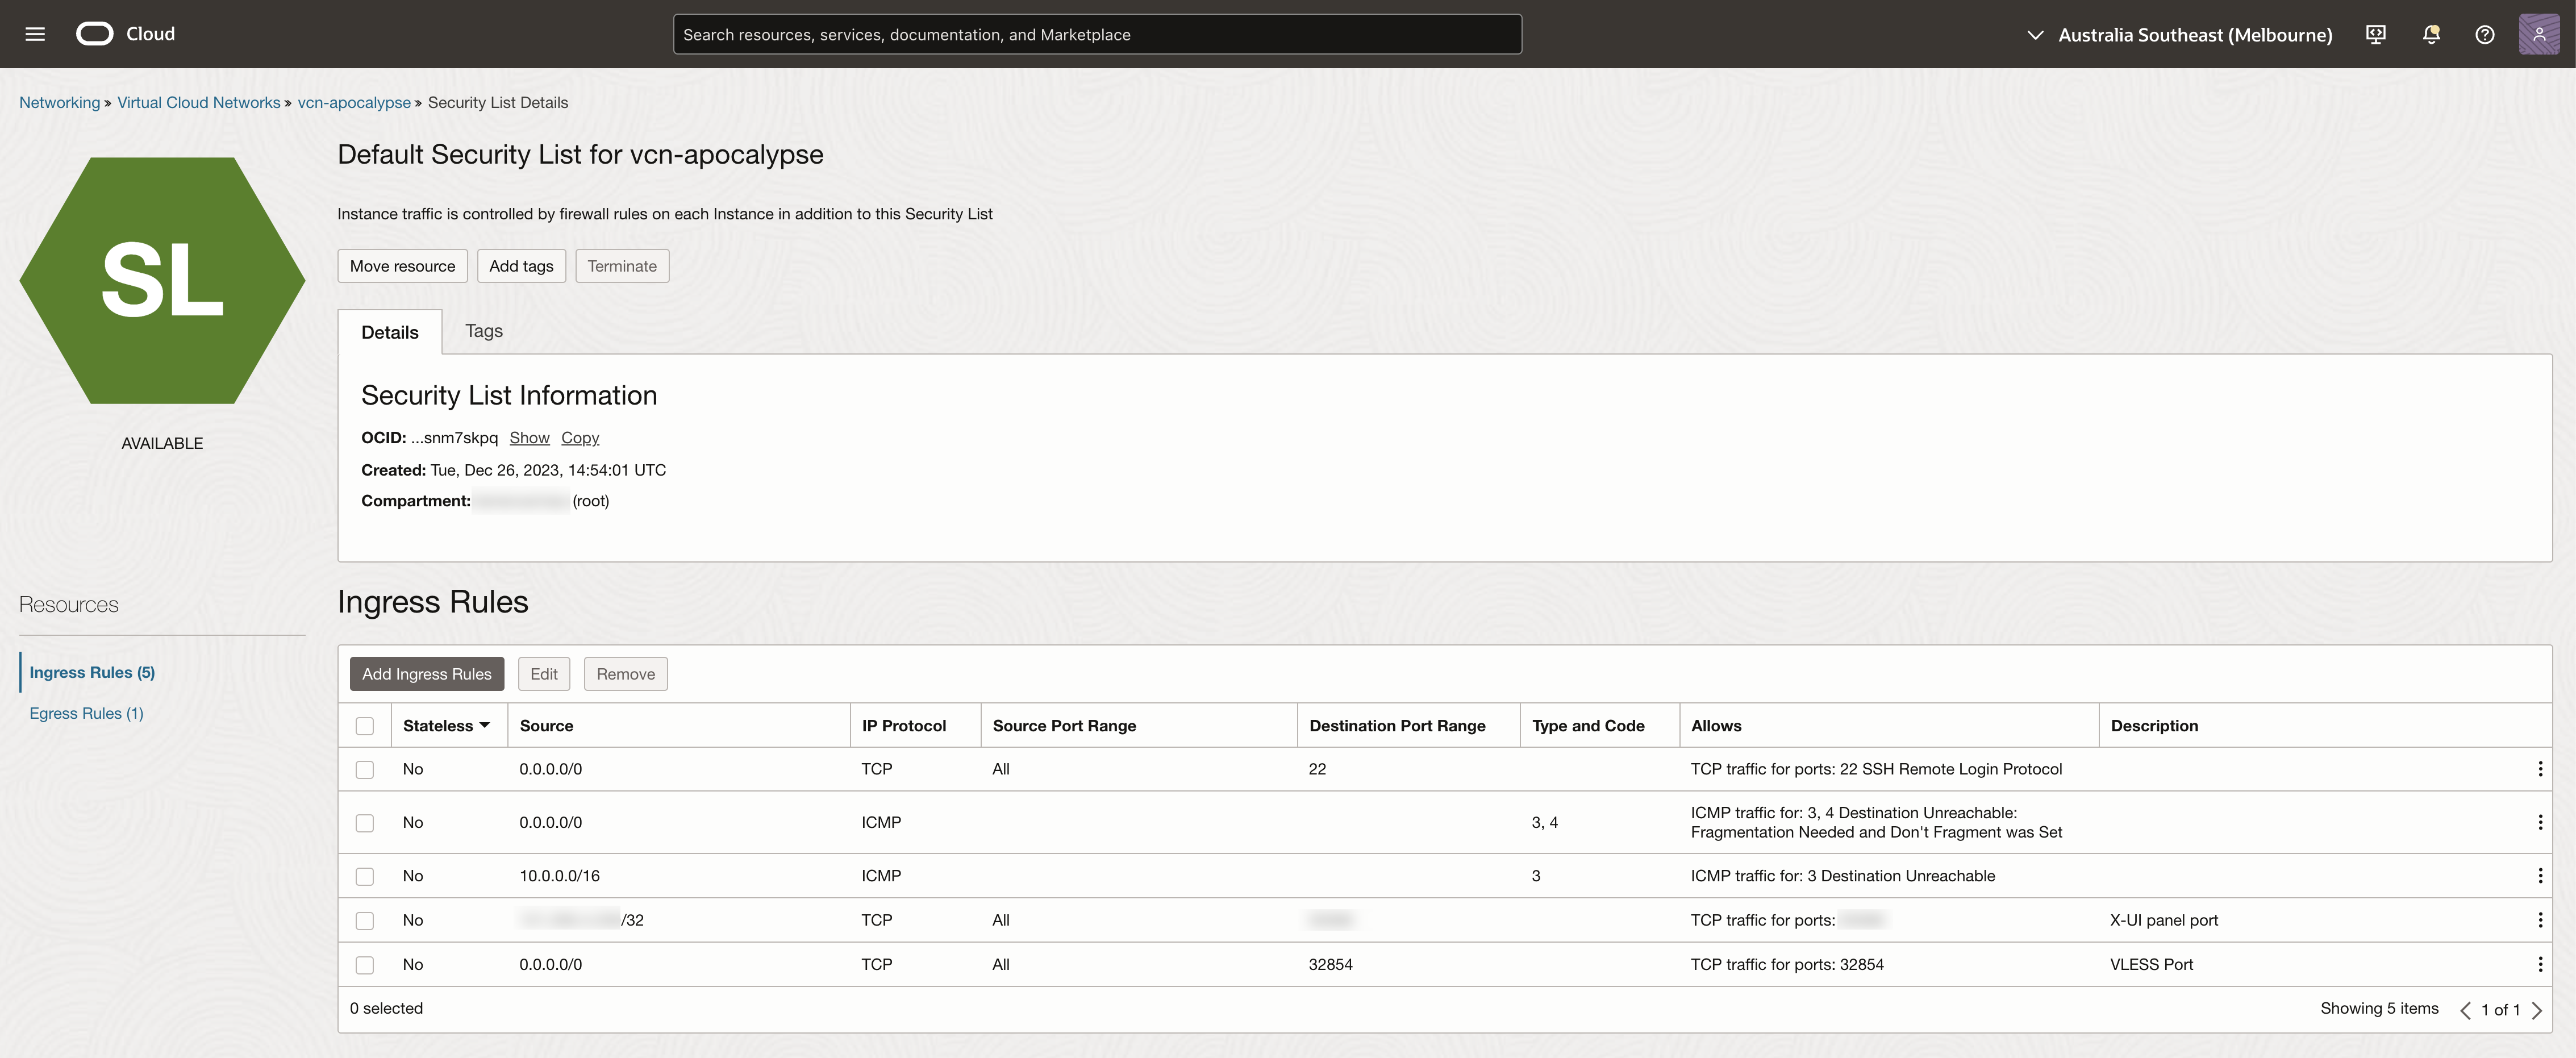Open actions menu for 10.0.0.0/16 rule

point(2539,876)
